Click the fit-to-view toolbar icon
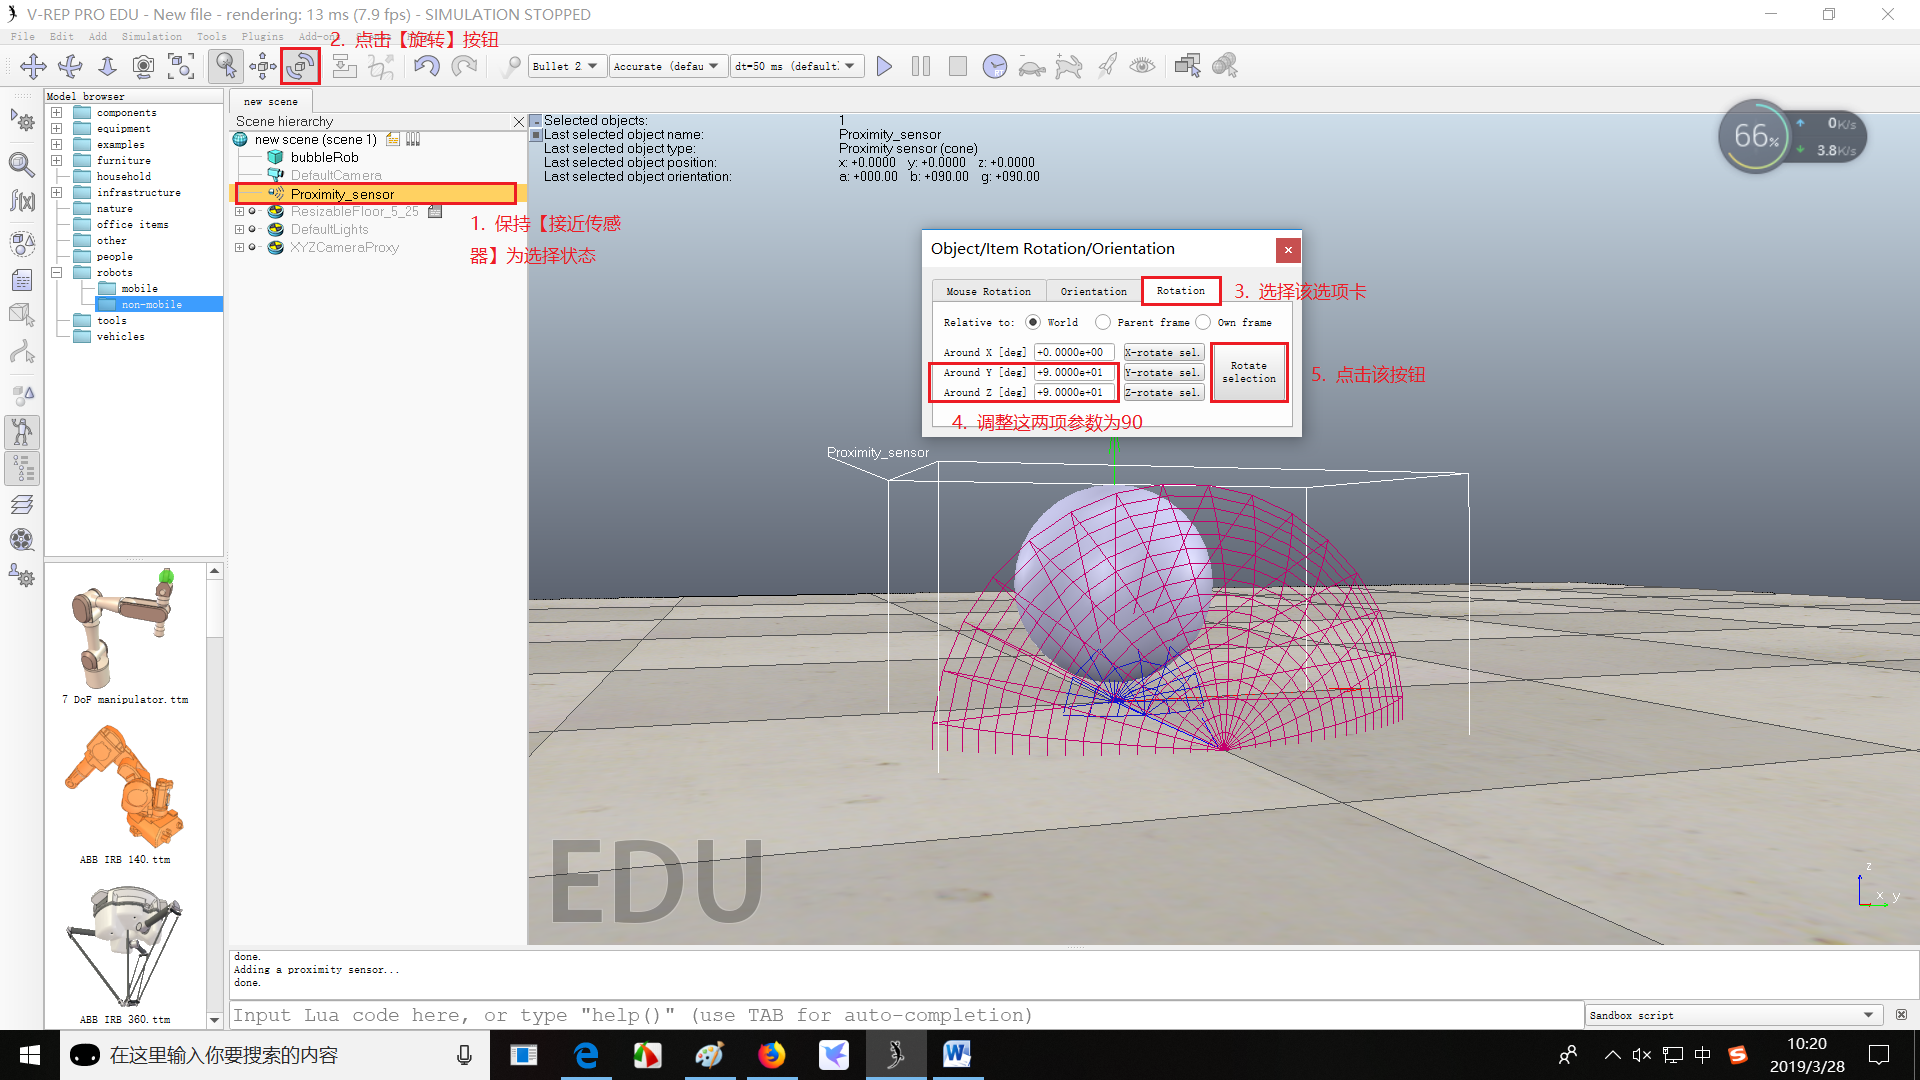This screenshot has width=1920, height=1080. pyautogui.click(x=181, y=66)
